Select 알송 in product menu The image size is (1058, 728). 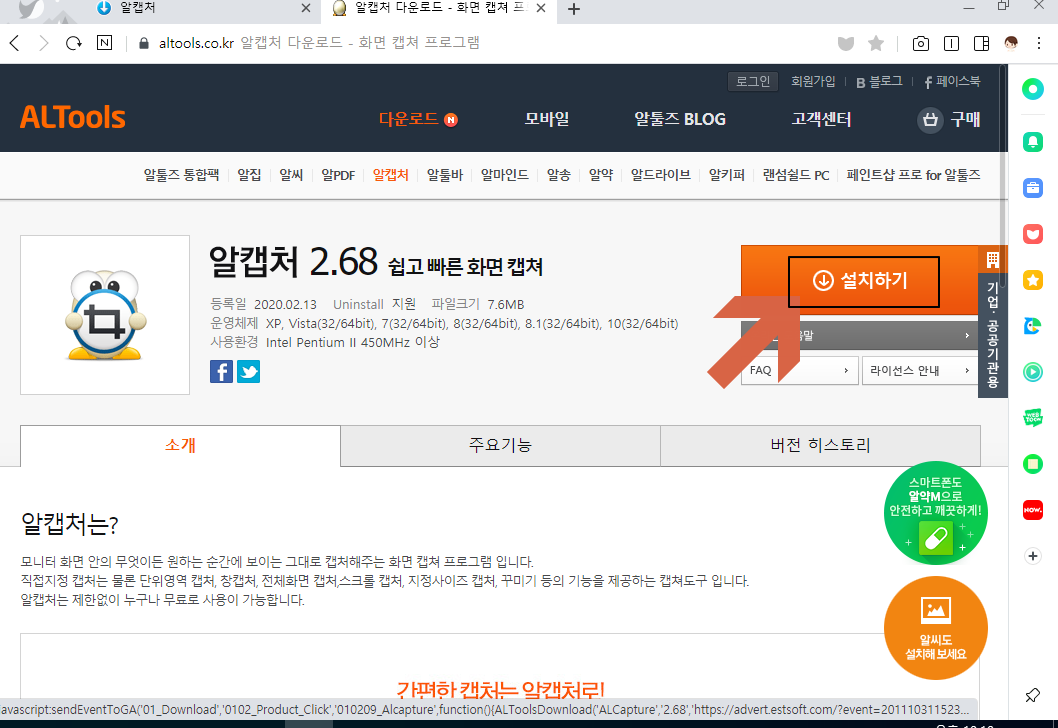(x=559, y=175)
